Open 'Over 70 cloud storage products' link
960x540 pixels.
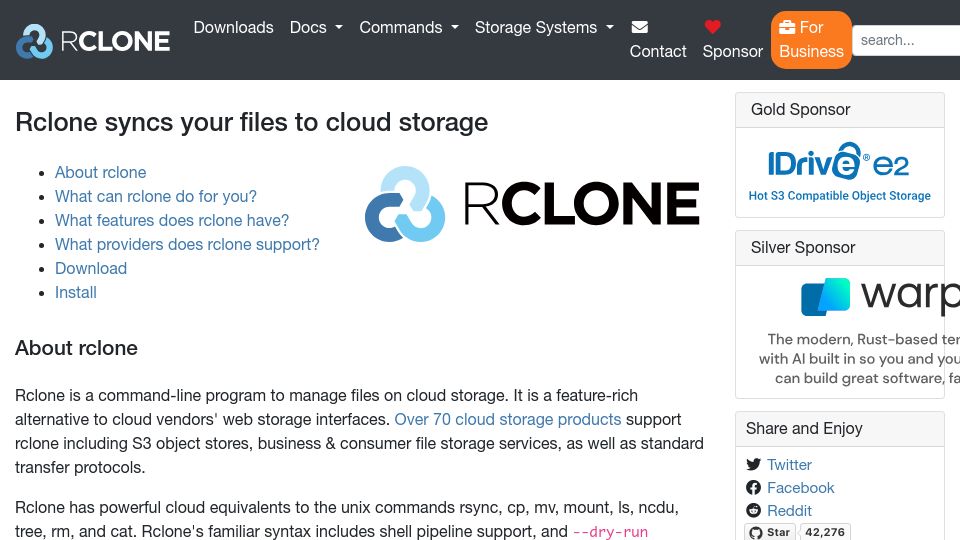[x=508, y=419]
